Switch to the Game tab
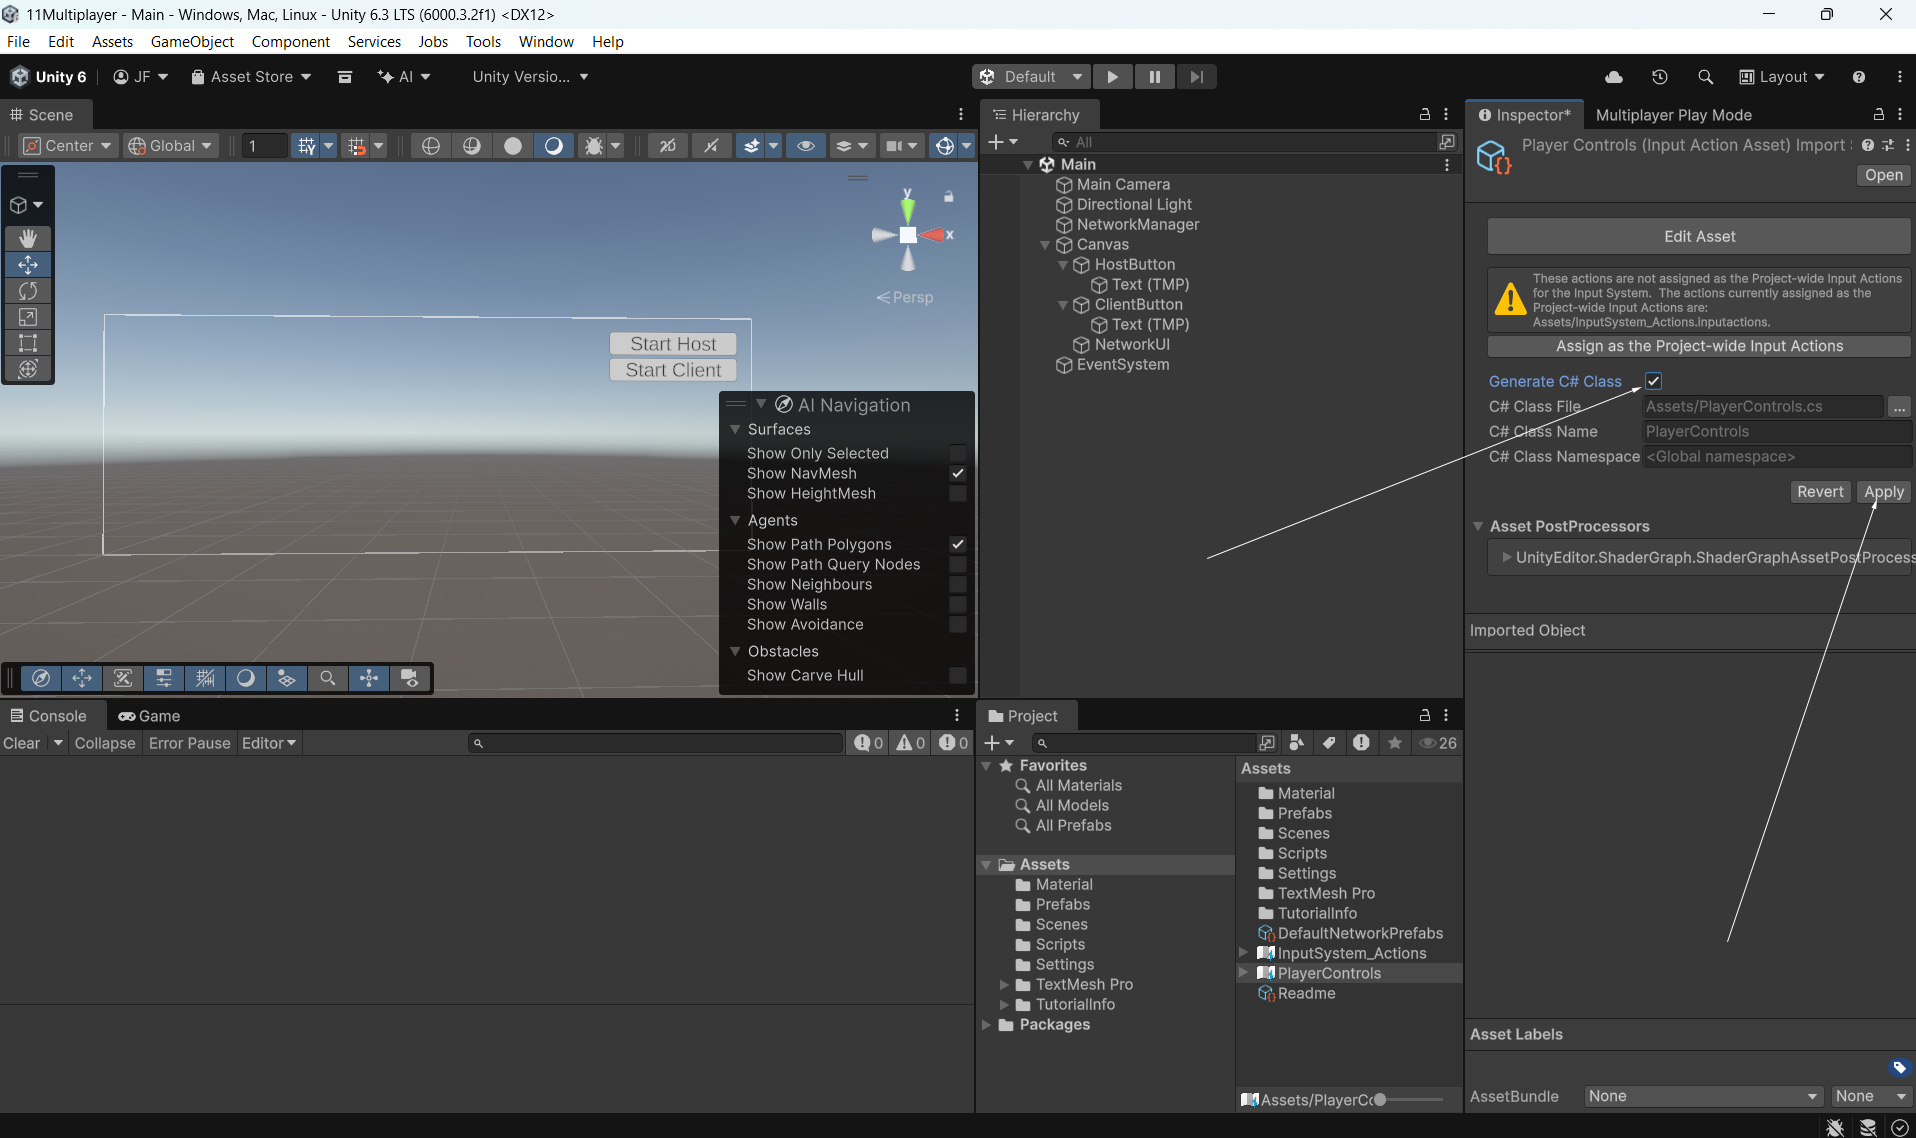1916x1138 pixels. [x=149, y=716]
